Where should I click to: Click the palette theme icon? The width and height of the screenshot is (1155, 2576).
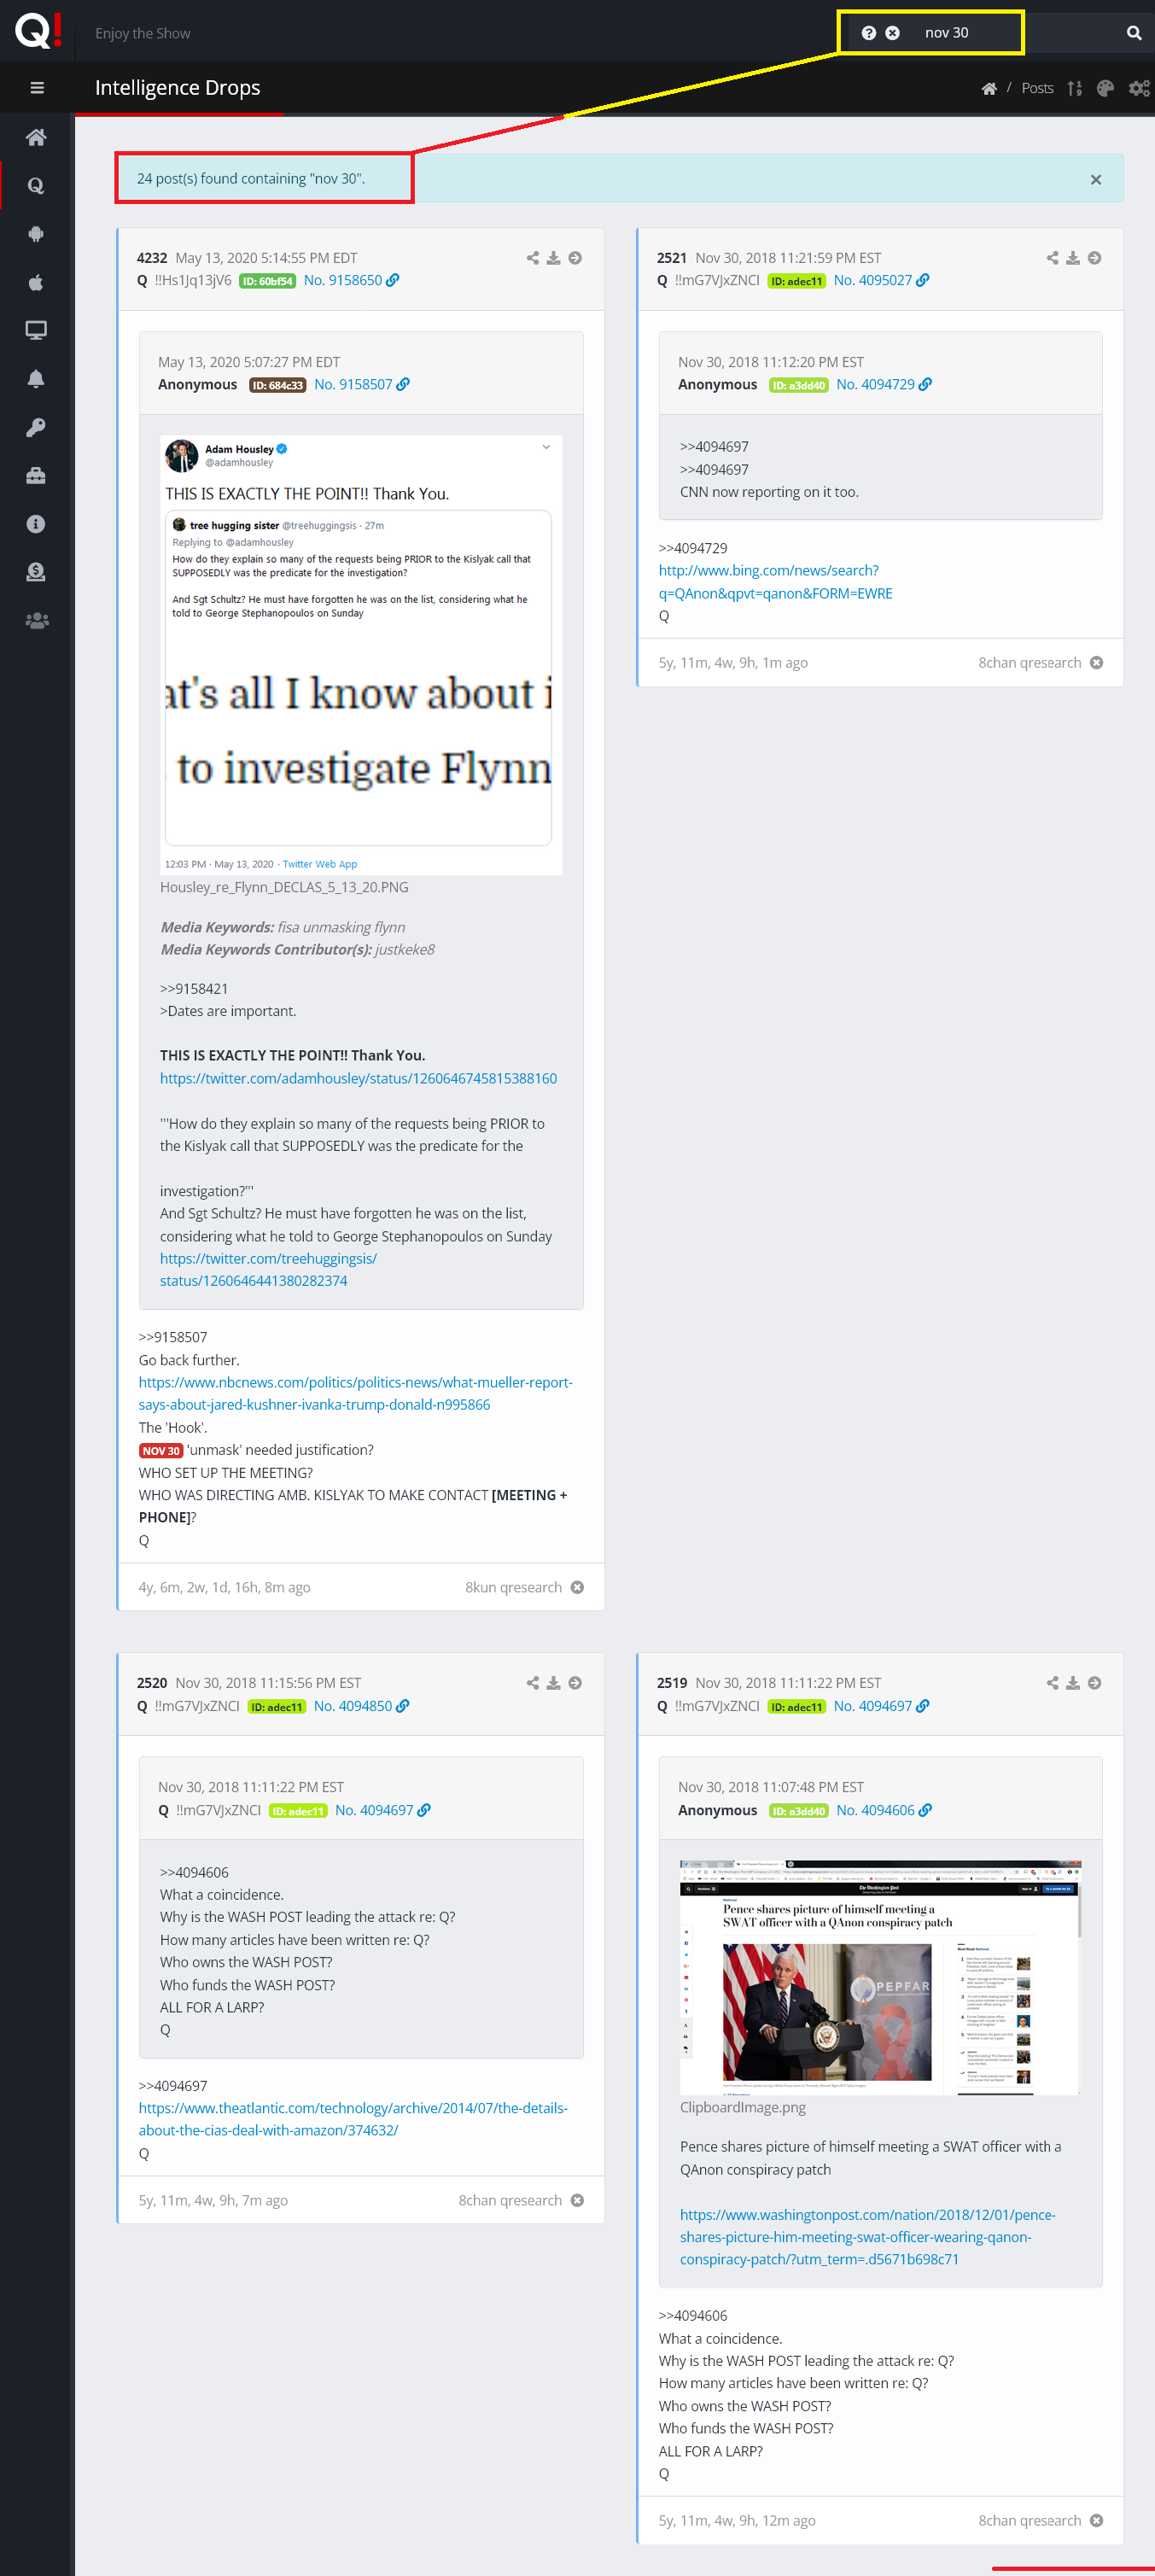tap(1105, 88)
